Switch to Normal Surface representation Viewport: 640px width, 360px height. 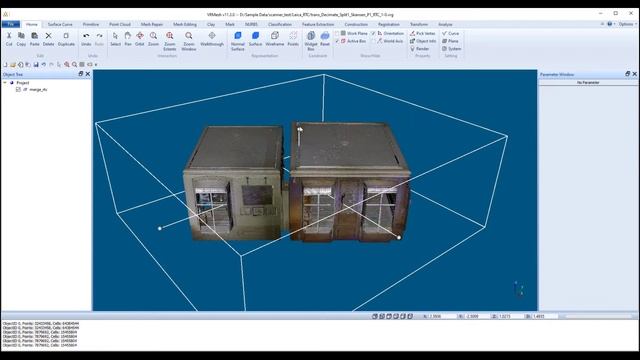[238, 41]
